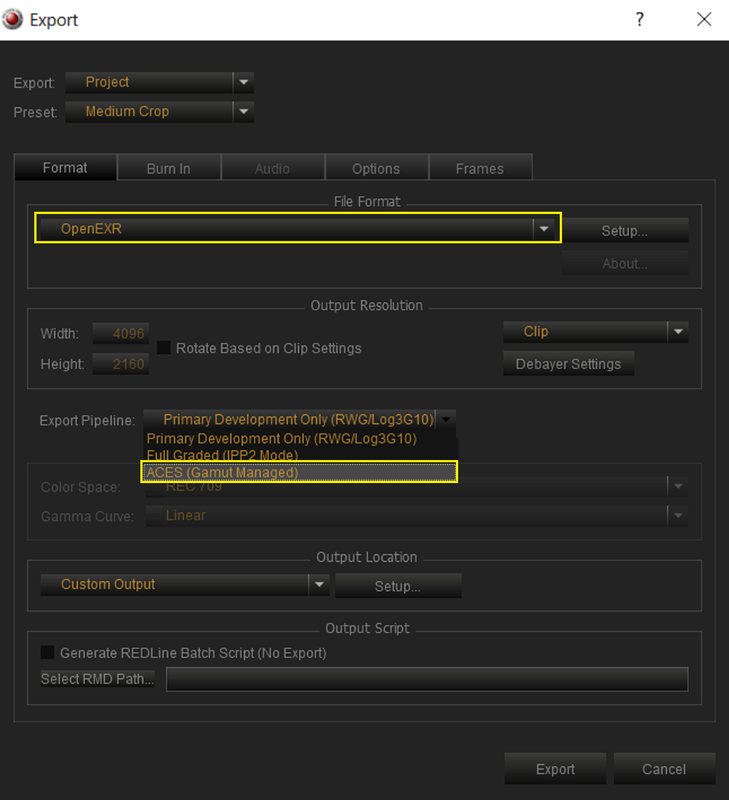Click the REDCINE-X app icon in title bar
This screenshot has width=729, height=800.
tap(12, 19)
